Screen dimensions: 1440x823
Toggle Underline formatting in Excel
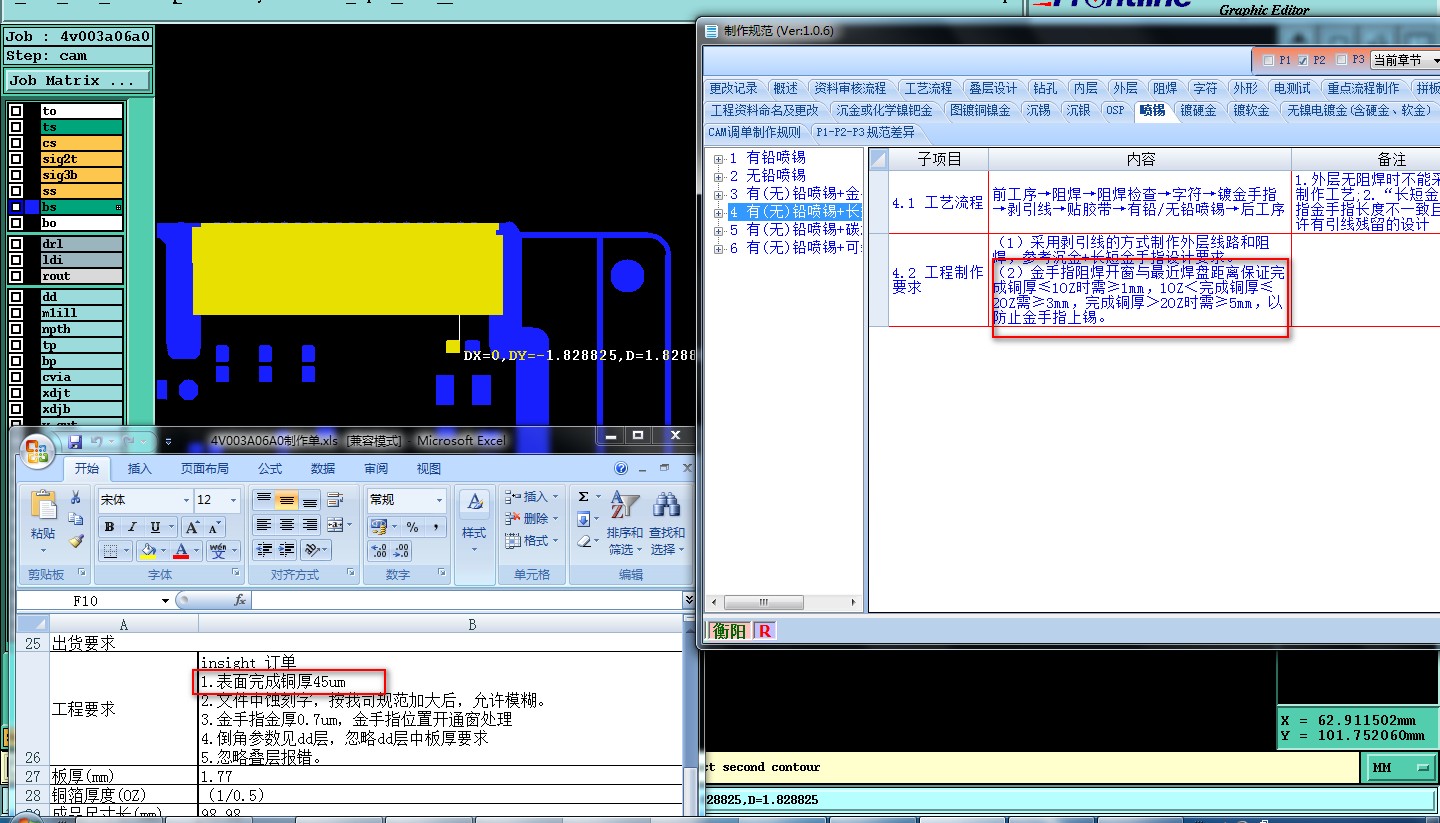[155, 527]
